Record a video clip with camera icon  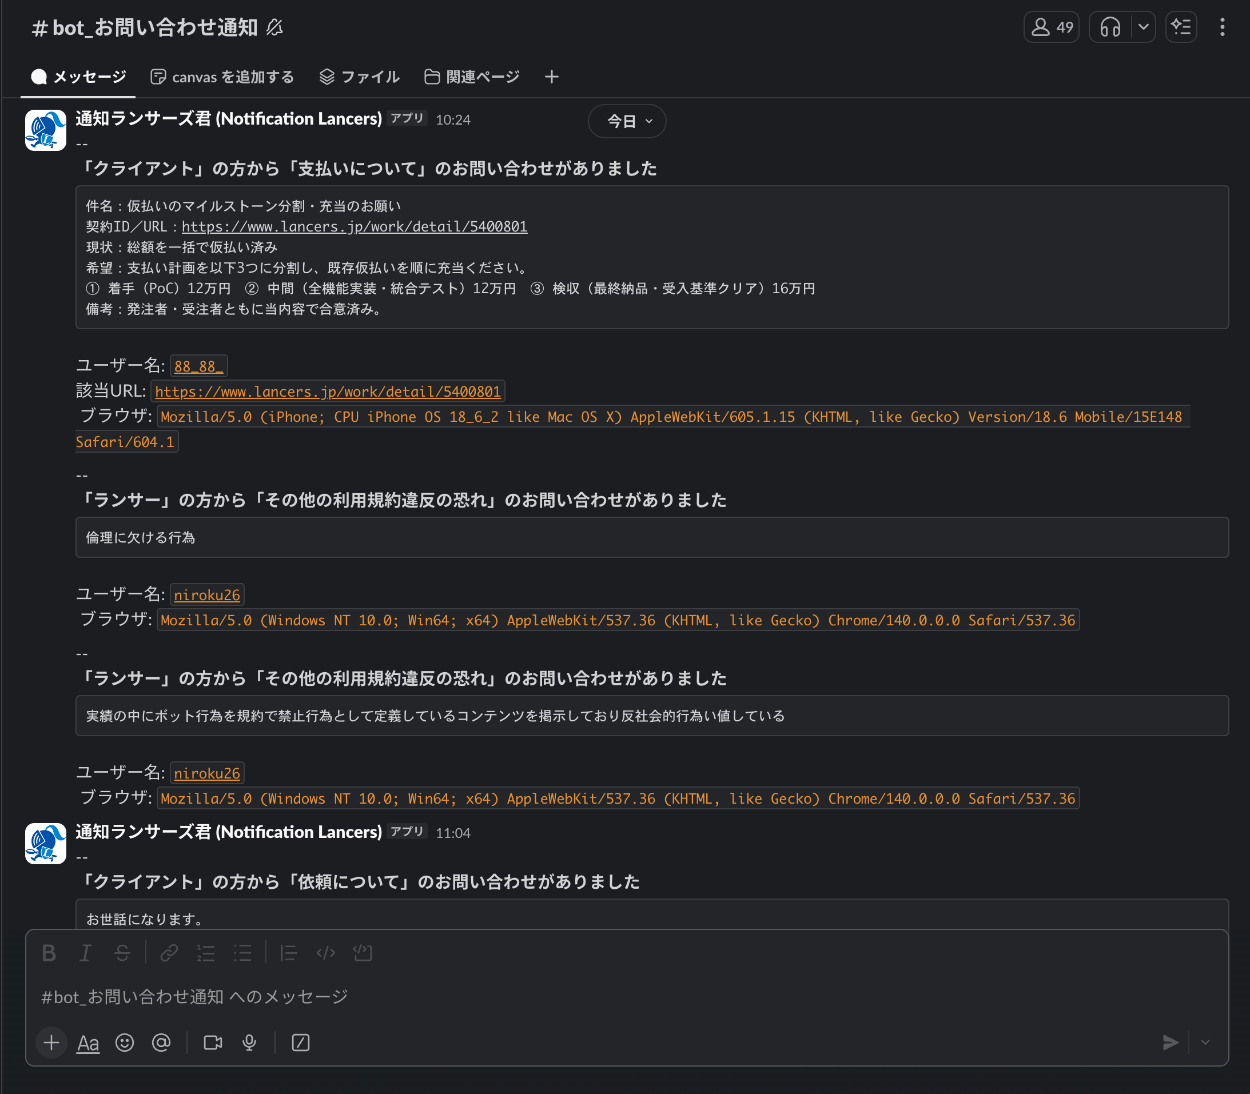point(213,1043)
